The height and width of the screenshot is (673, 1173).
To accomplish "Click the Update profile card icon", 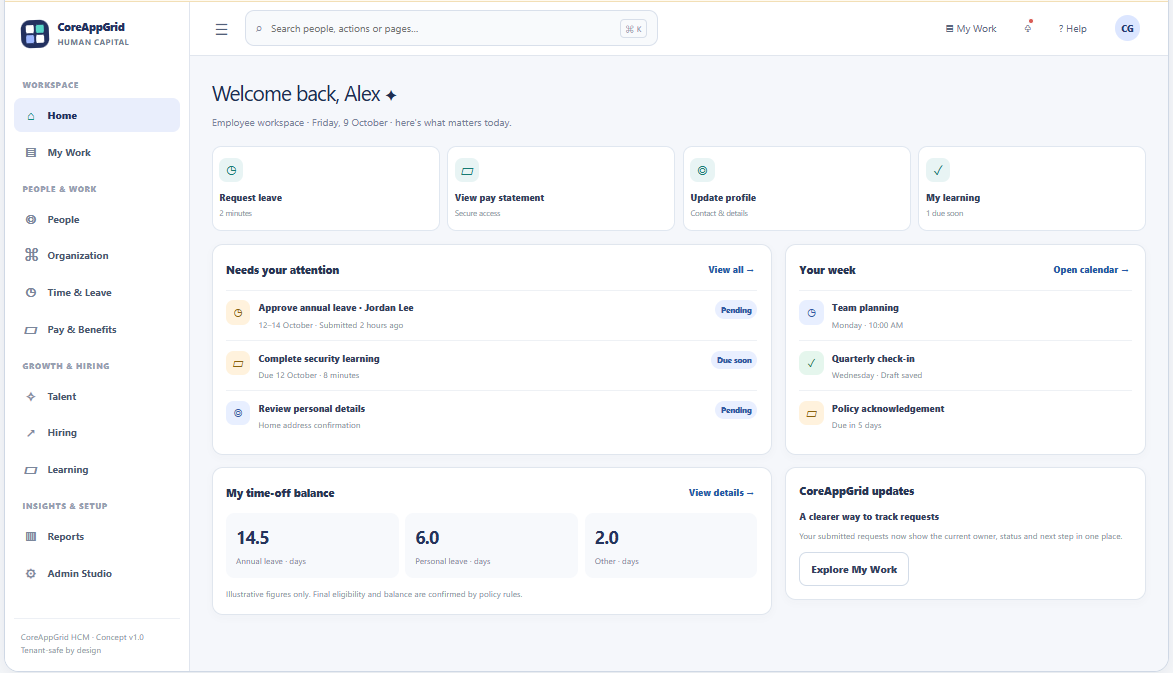I will [702, 170].
